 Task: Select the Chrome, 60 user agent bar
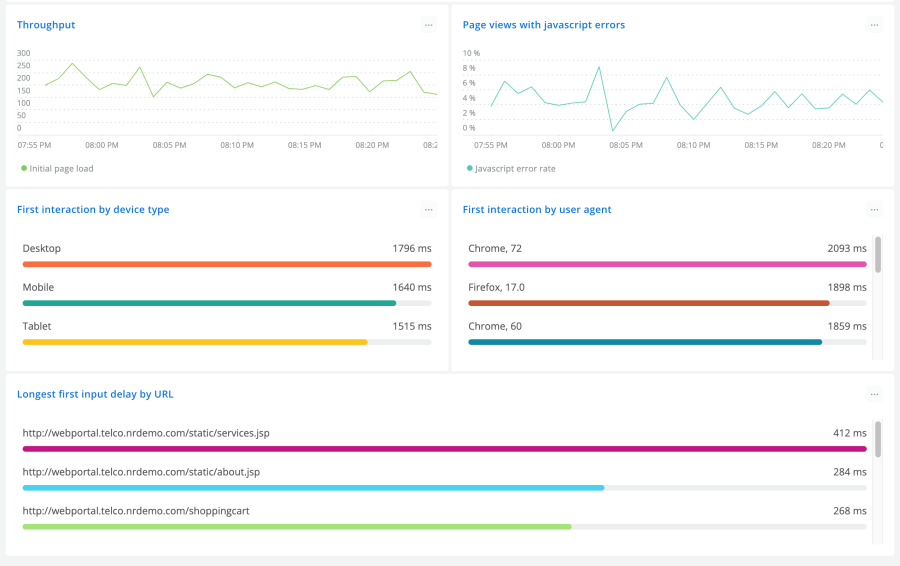[x=645, y=342]
